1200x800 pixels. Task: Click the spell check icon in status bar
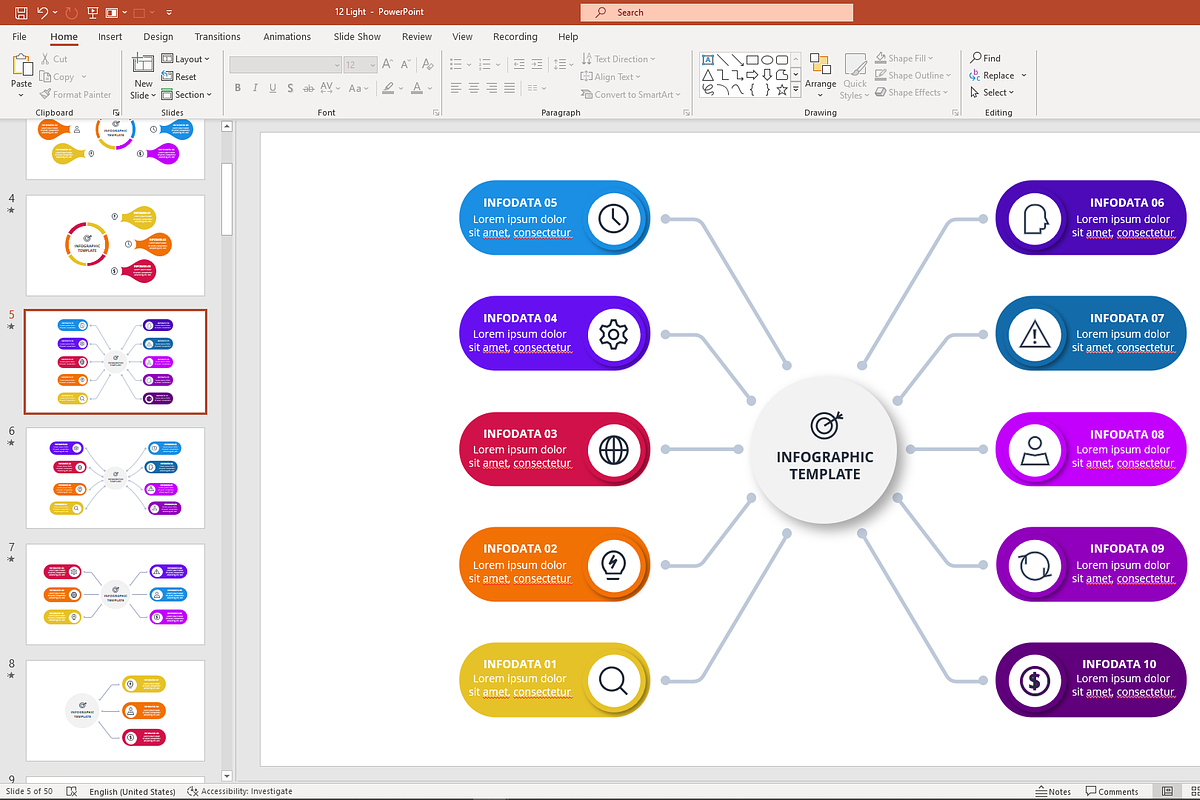click(x=71, y=791)
